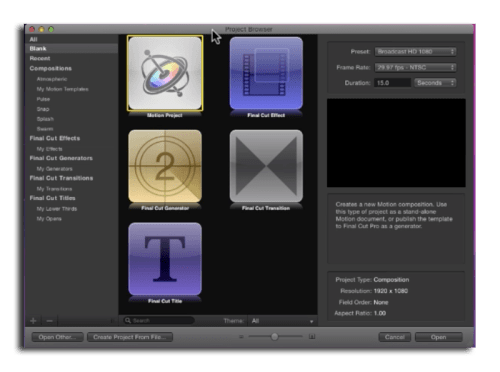The height and width of the screenshot is (372, 500).
Task: Open My Lower Thirds in sidebar
Action: (x=57, y=209)
